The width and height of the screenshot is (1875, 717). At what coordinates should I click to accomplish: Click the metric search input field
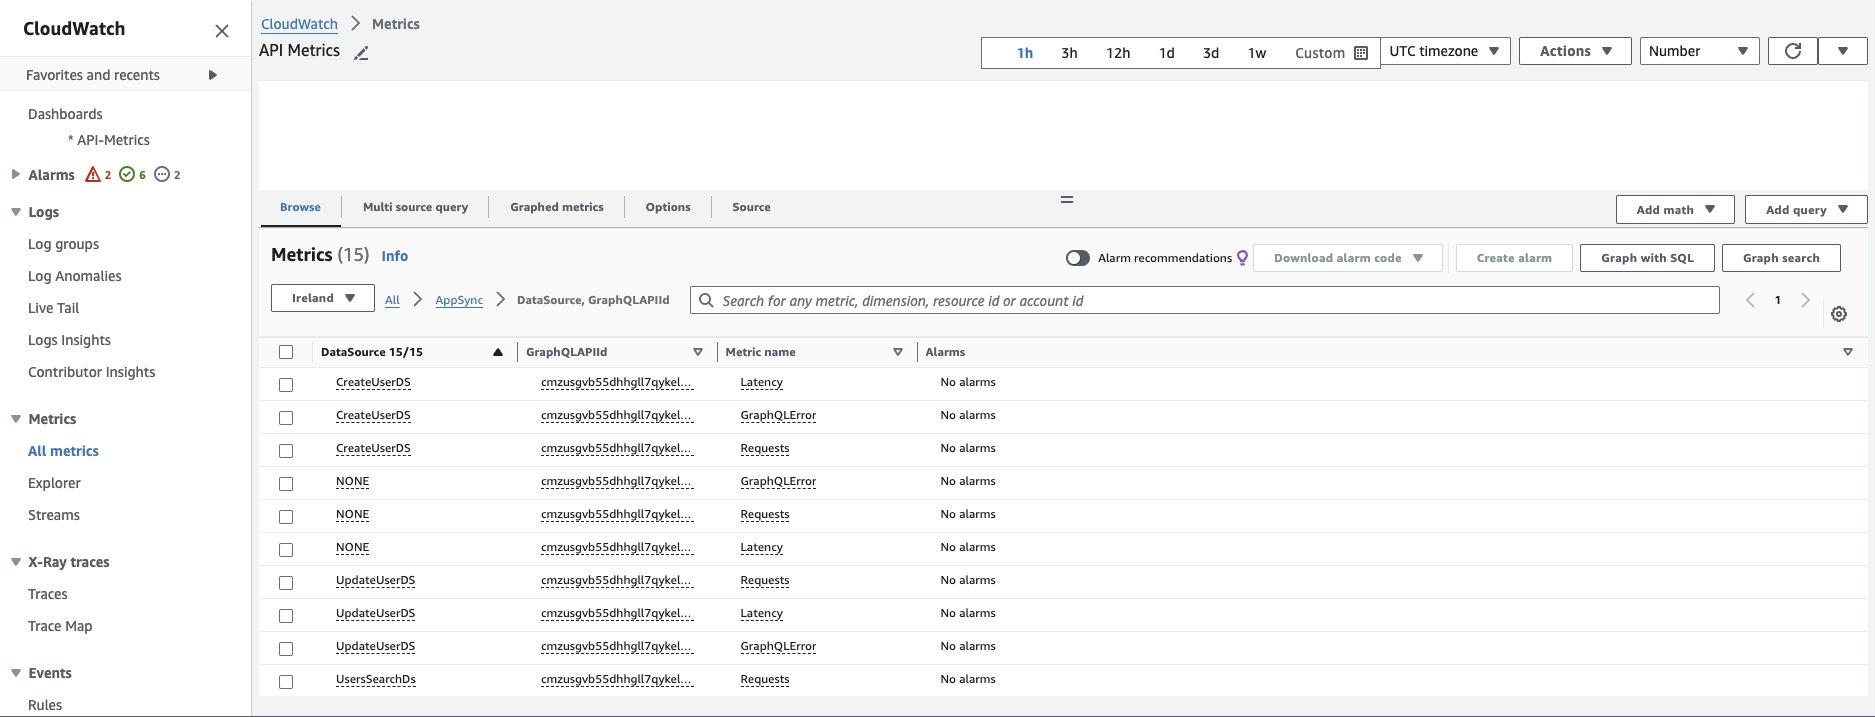pyautogui.click(x=1204, y=300)
